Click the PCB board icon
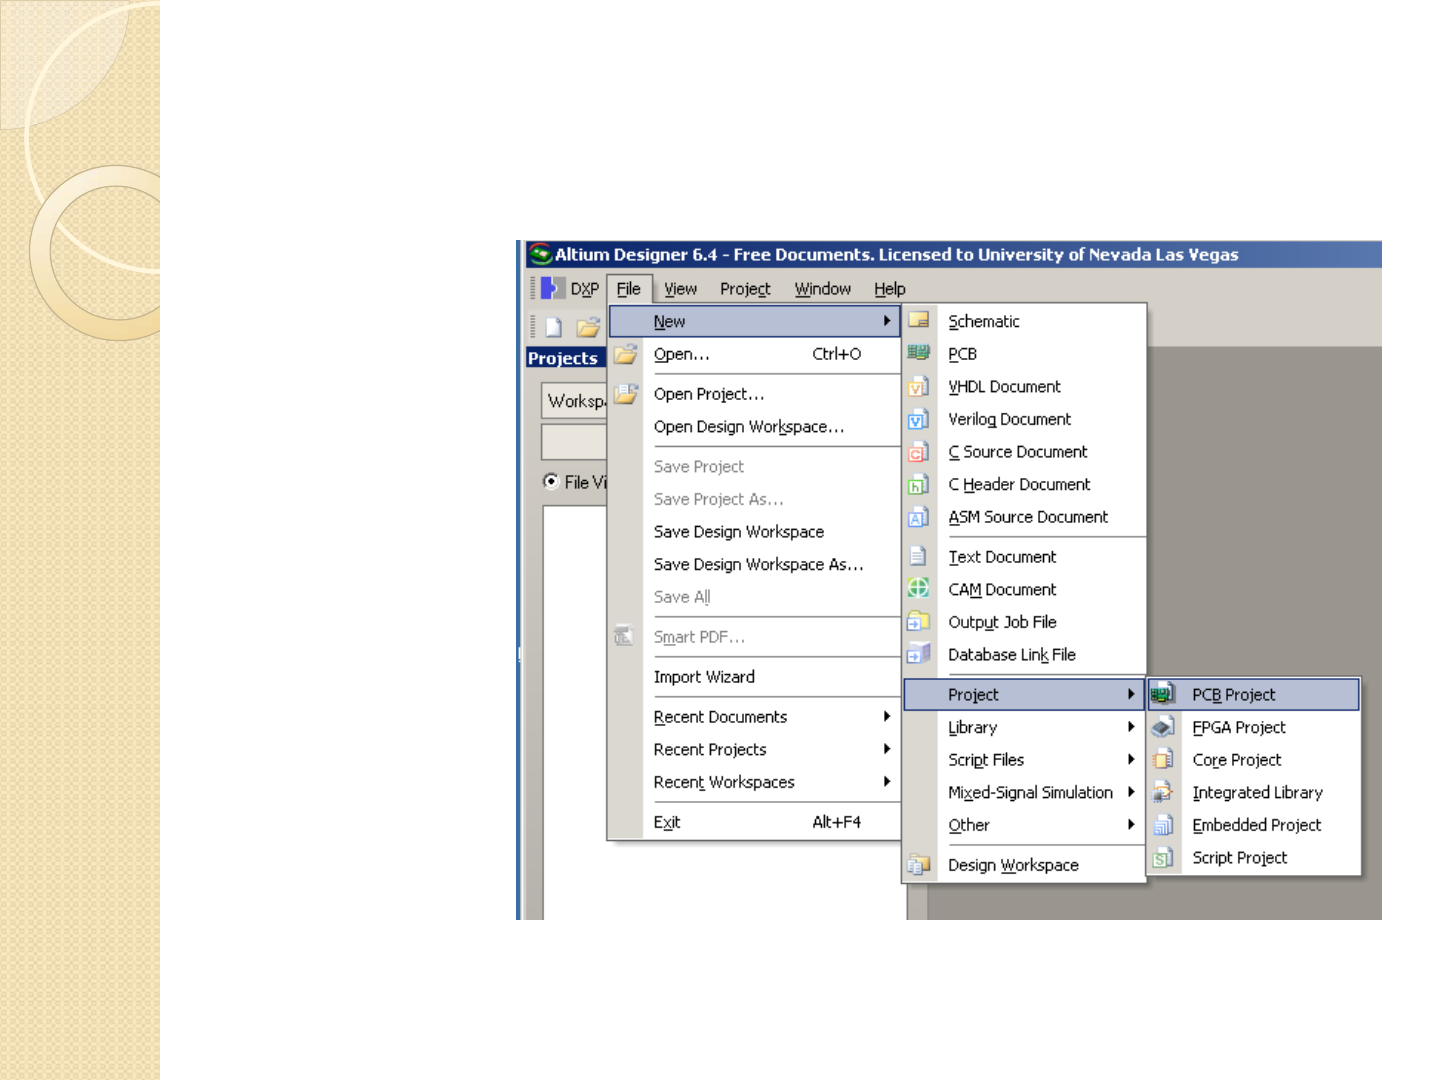 918,353
